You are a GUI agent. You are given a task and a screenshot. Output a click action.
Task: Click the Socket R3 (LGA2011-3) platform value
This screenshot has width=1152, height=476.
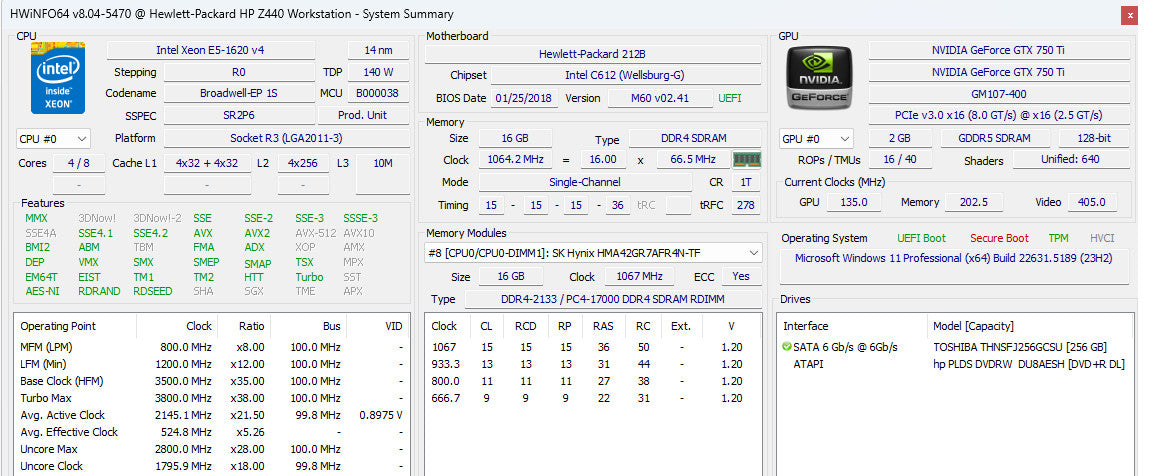(x=287, y=138)
